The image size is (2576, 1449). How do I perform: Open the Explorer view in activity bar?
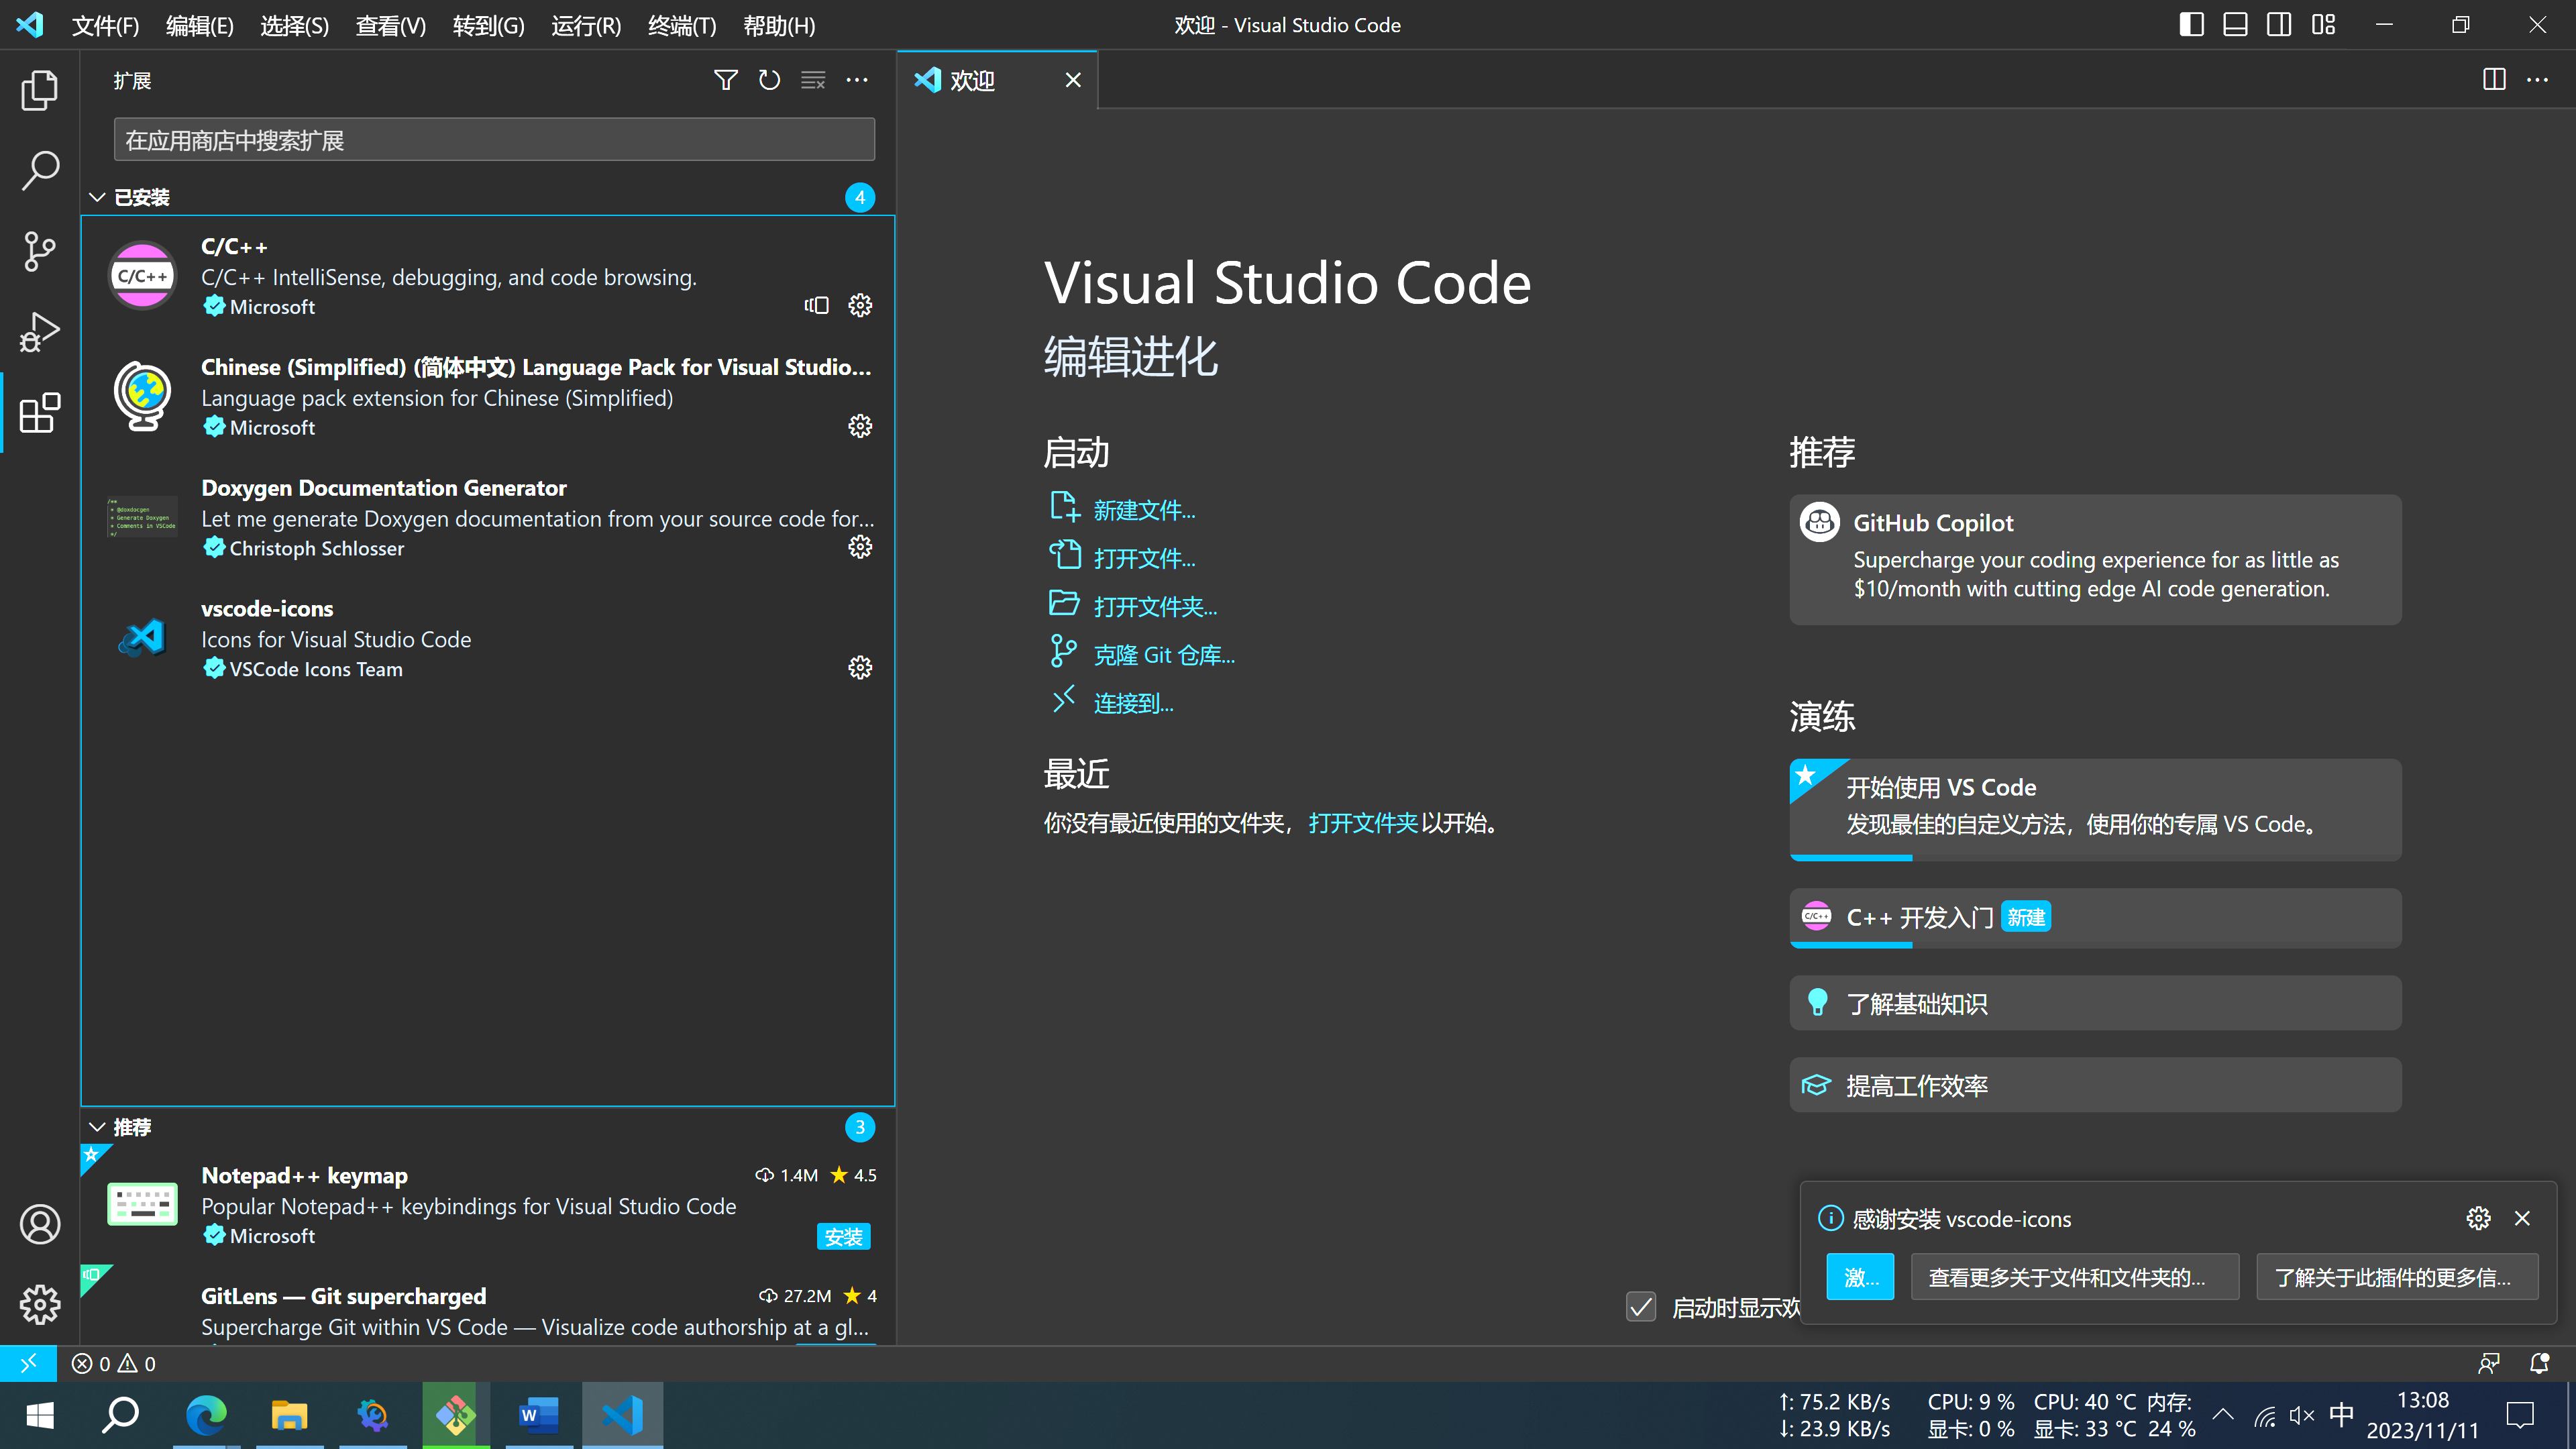point(40,90)
